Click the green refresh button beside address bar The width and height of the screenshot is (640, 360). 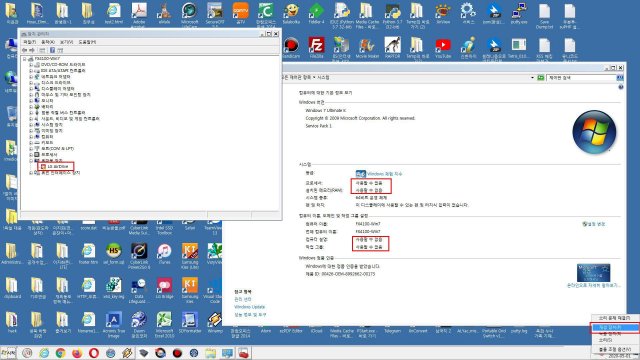541,78
